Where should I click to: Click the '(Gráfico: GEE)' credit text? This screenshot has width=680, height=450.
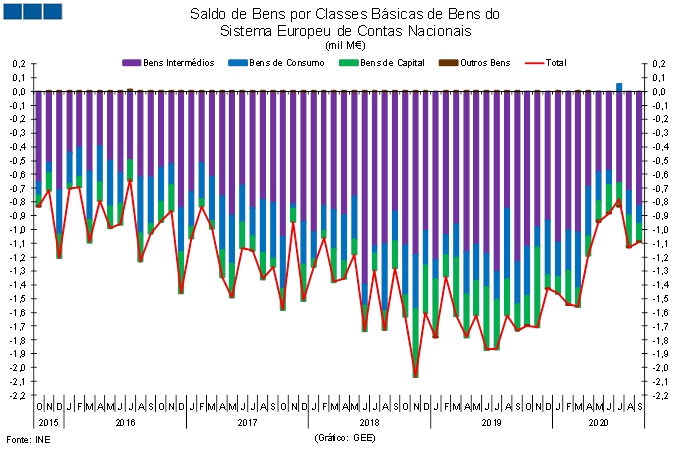point(345,438)
